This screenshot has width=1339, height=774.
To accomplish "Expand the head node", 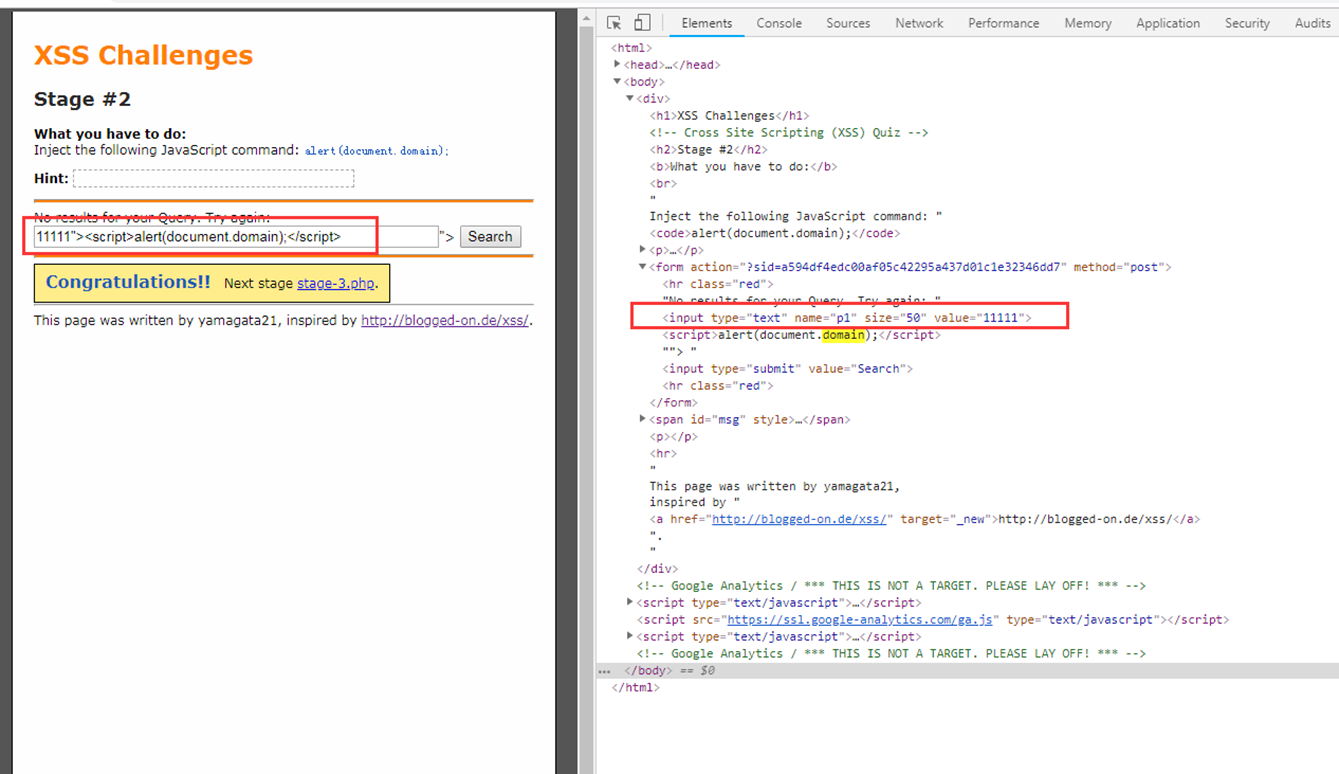I will (619, 65).
